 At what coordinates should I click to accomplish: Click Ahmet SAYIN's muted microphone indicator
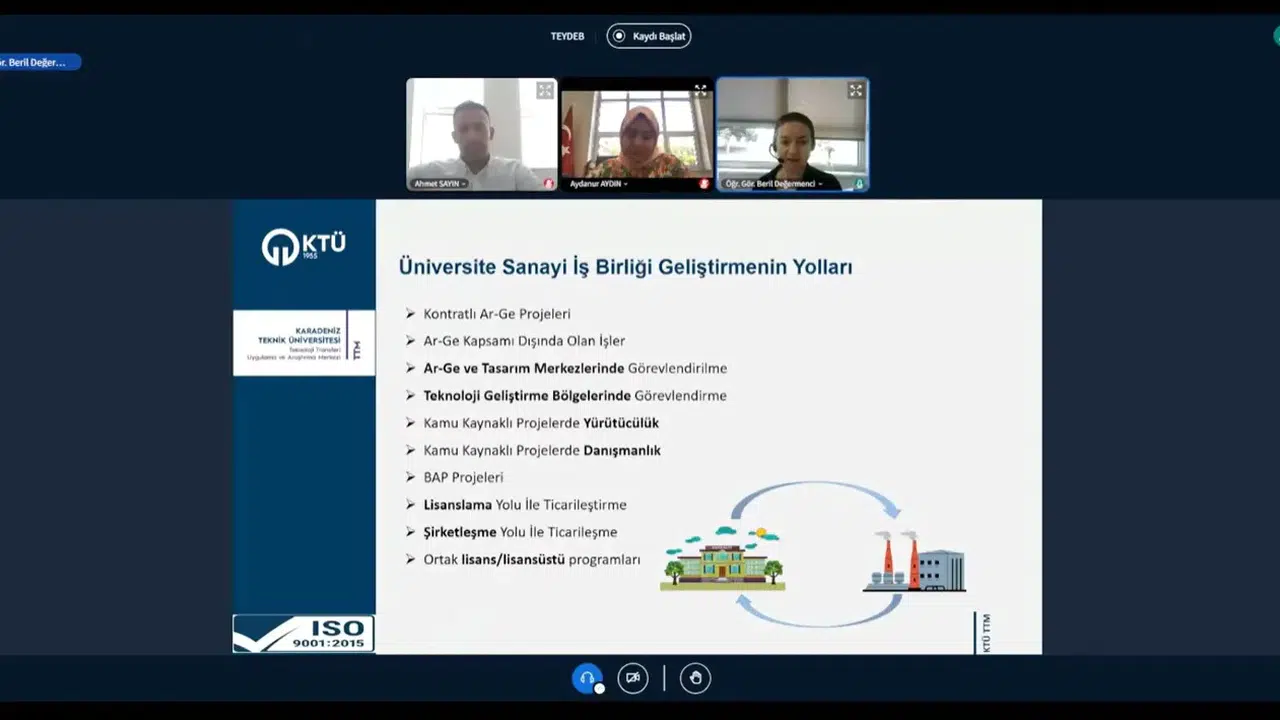click(548, 184)
